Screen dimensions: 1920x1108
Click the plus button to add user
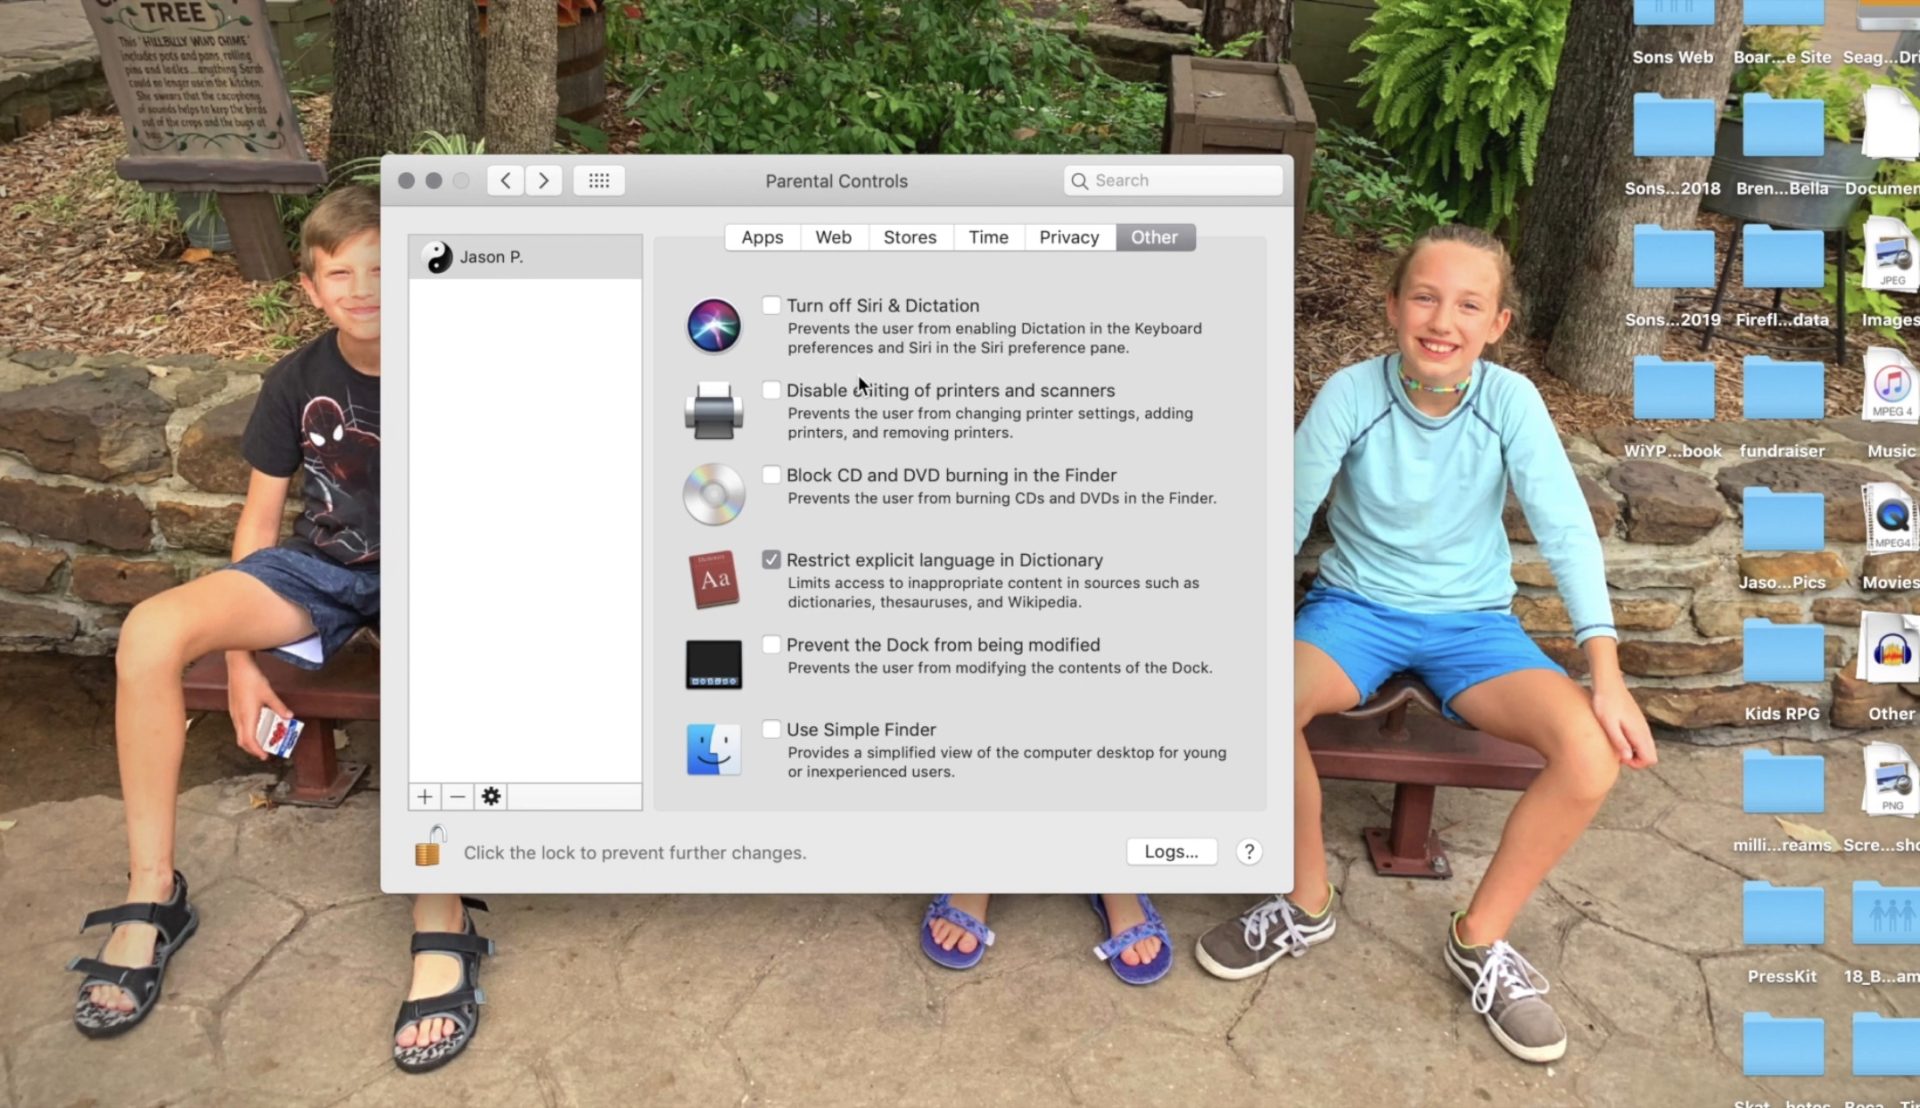tap(425, 797)
